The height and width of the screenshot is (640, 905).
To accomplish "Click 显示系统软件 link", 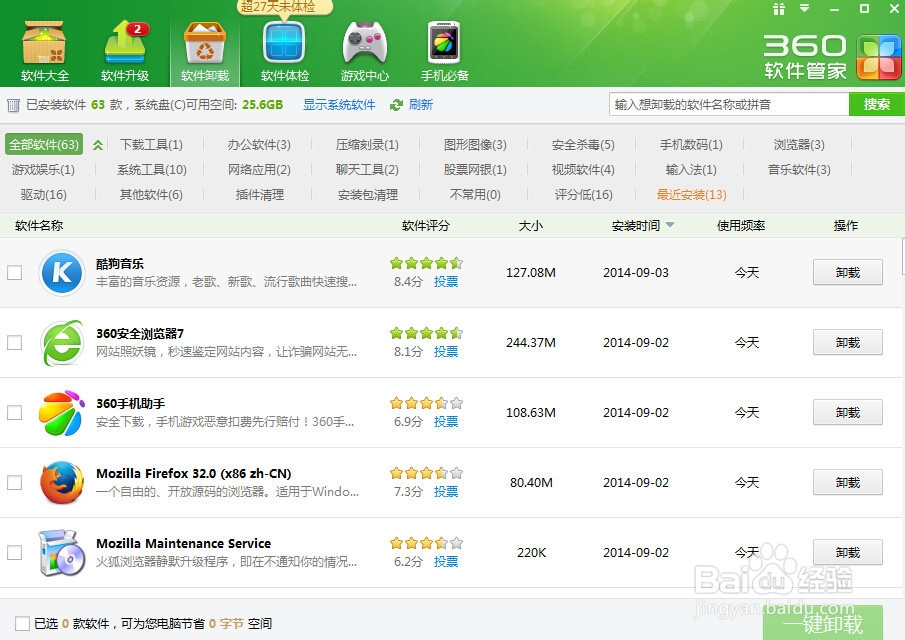I will click(x=339, y=105).
